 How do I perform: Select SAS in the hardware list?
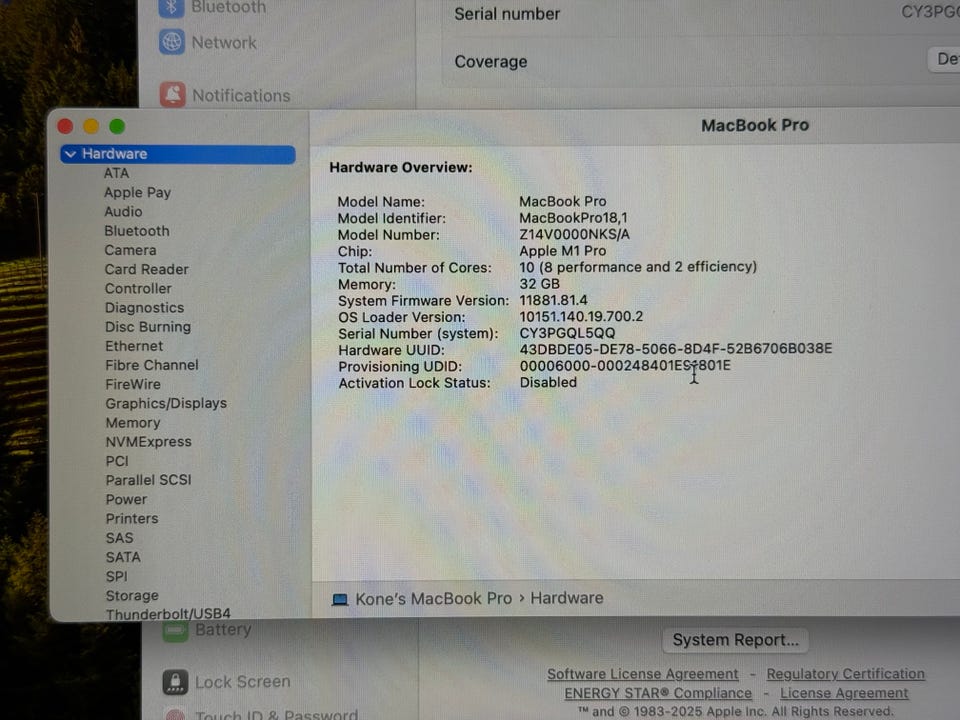click(119, 538)
